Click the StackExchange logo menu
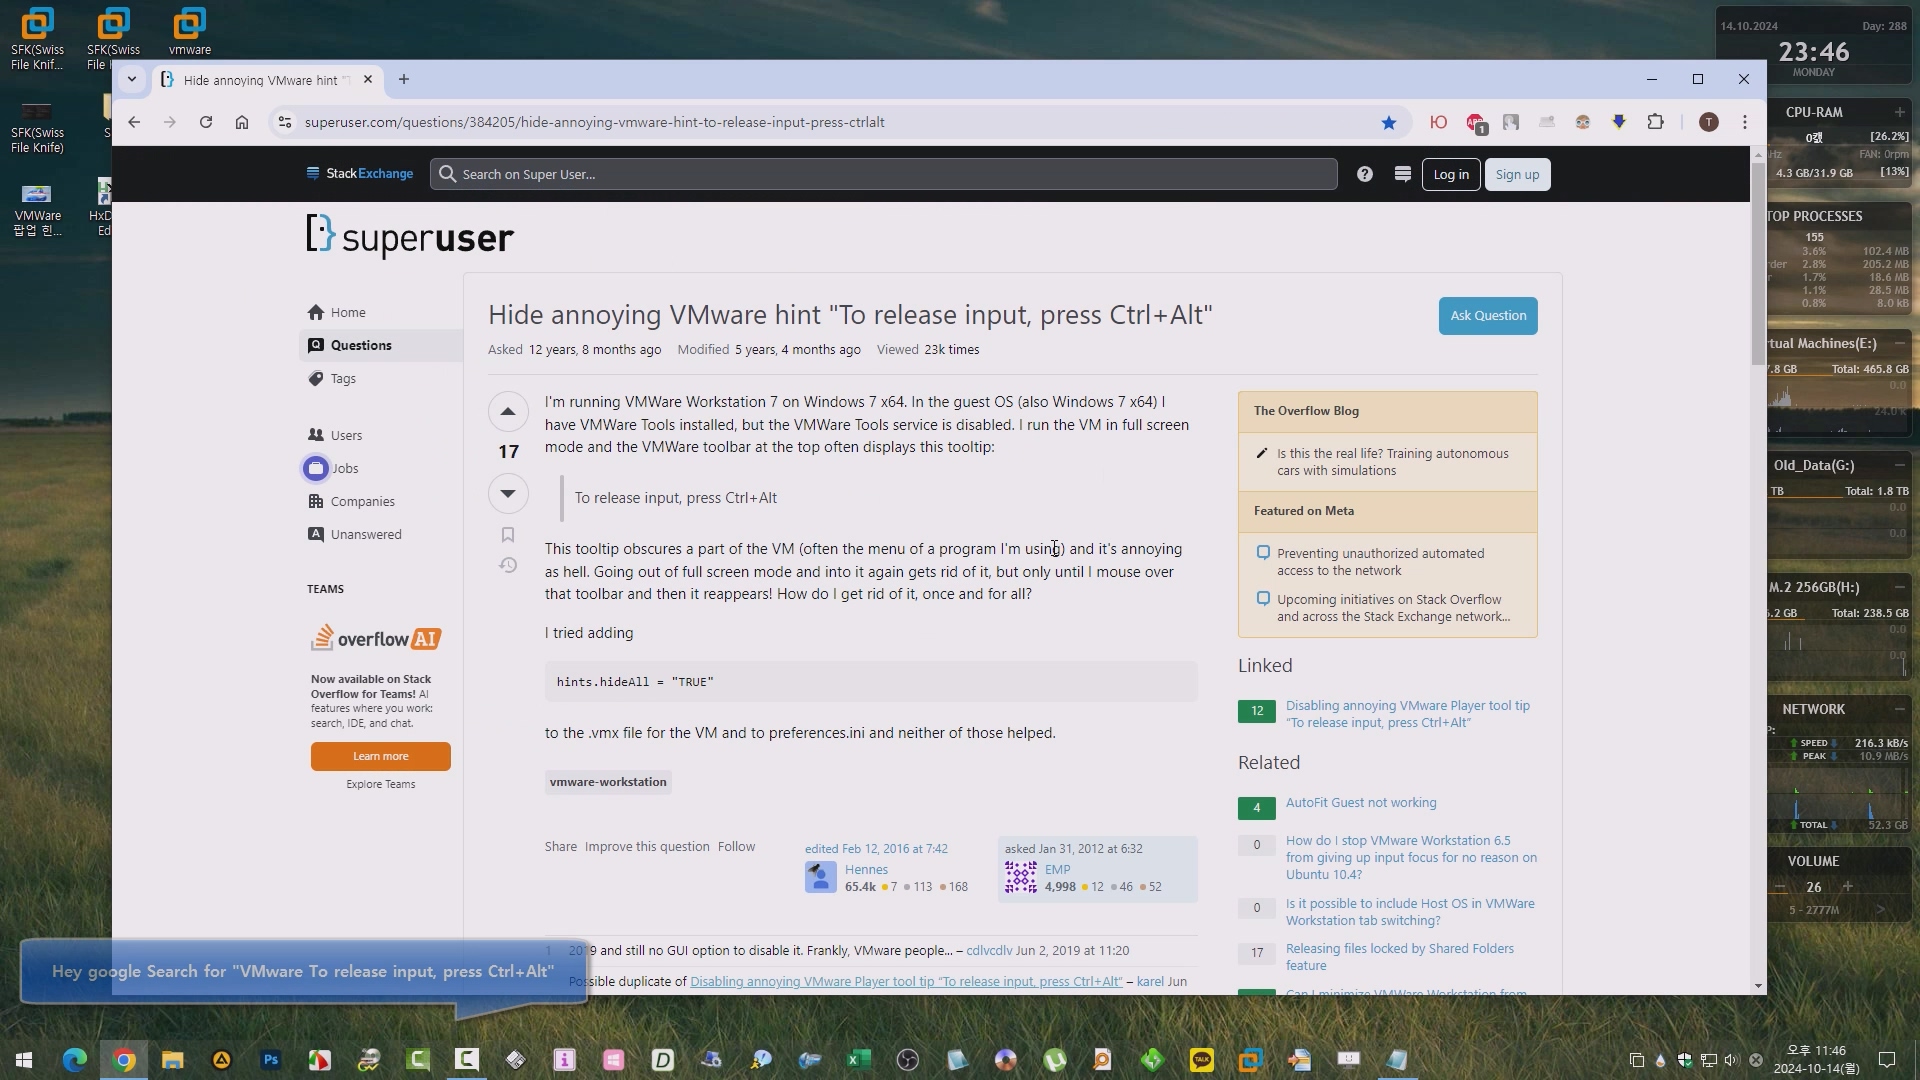 pos(360,173)
